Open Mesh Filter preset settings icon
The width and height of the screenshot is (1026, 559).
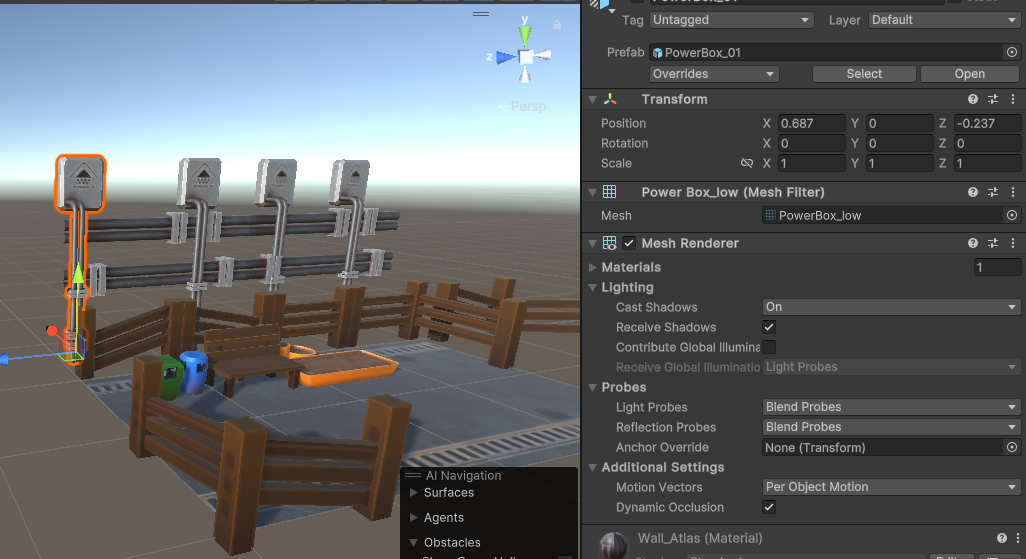[x=993, y=192]
